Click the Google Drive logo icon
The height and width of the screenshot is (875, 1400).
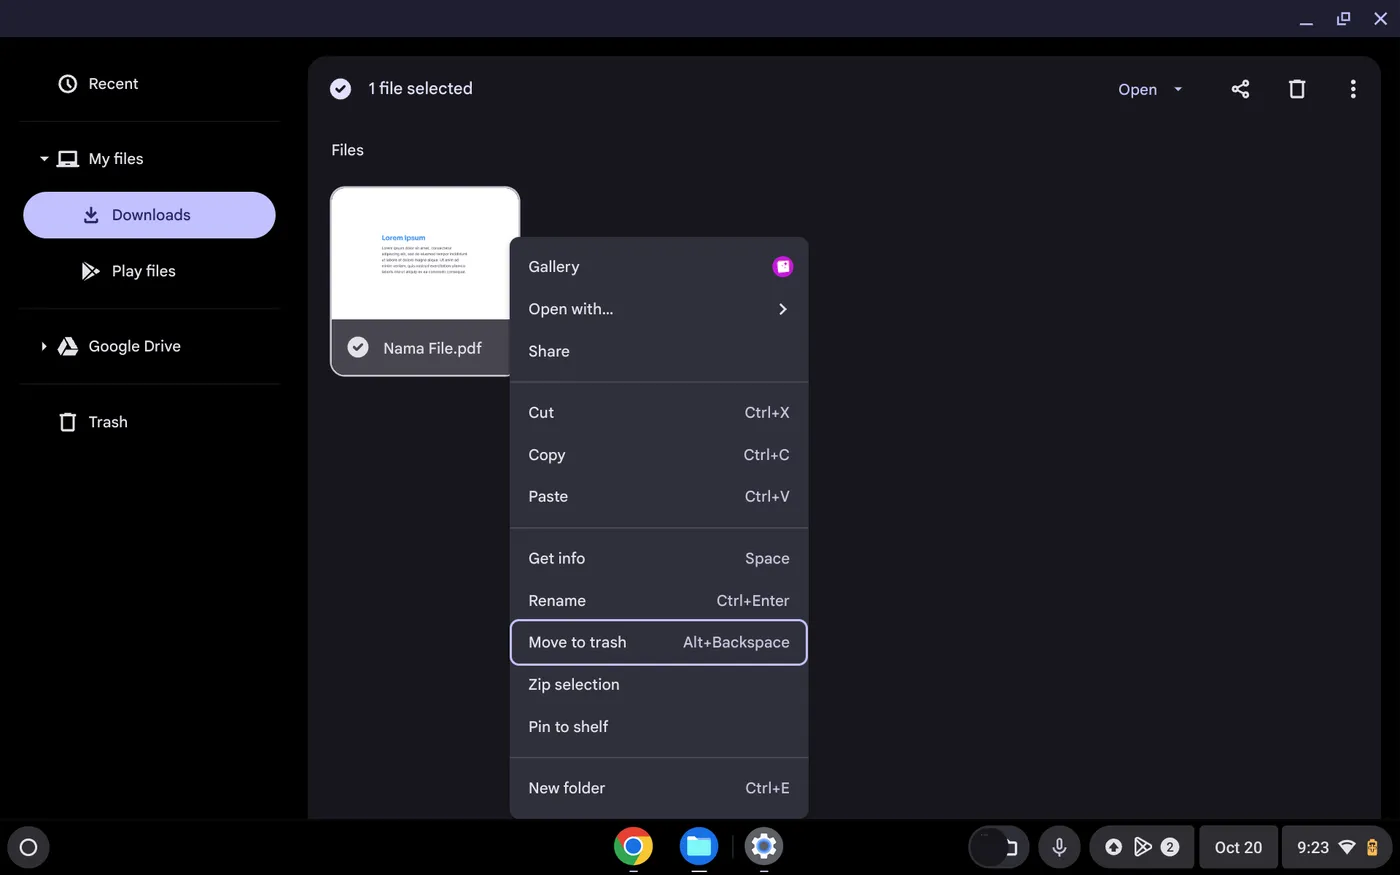point(68,346)
